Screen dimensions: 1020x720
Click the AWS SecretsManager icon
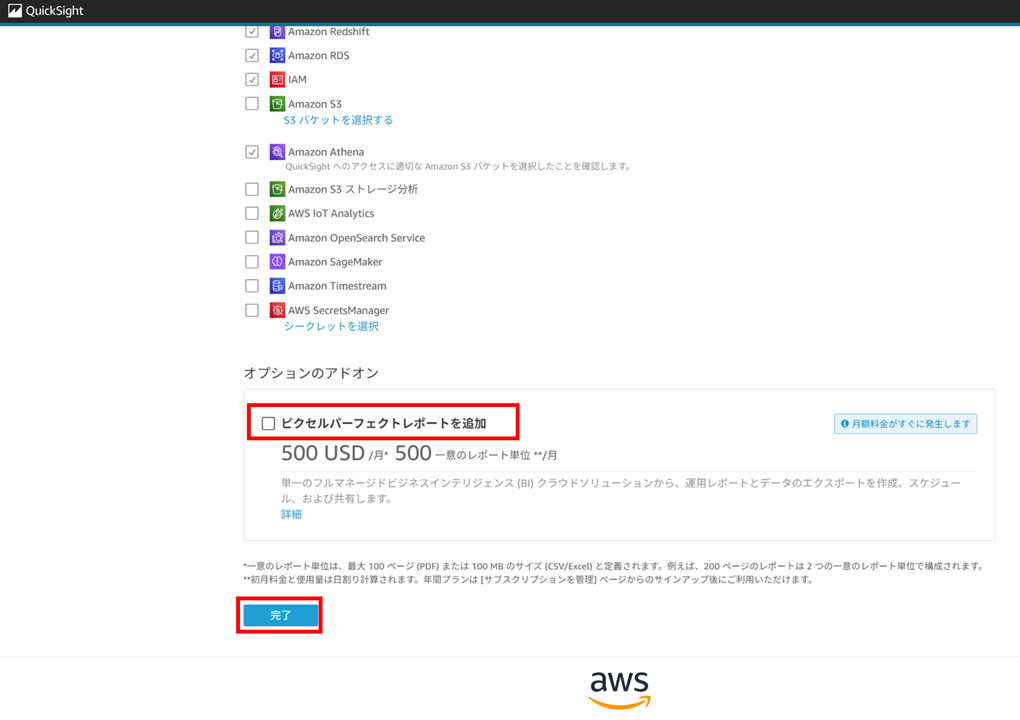(277, 310)
